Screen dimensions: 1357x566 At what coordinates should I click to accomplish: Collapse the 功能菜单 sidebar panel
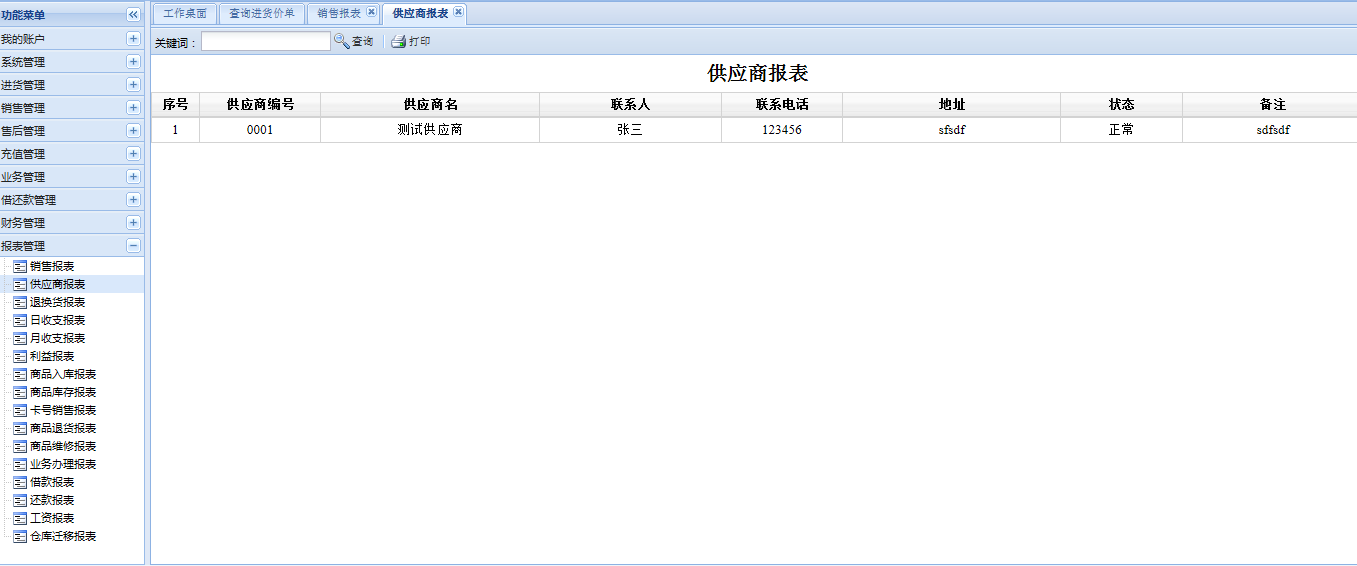[x=133, y=15]
